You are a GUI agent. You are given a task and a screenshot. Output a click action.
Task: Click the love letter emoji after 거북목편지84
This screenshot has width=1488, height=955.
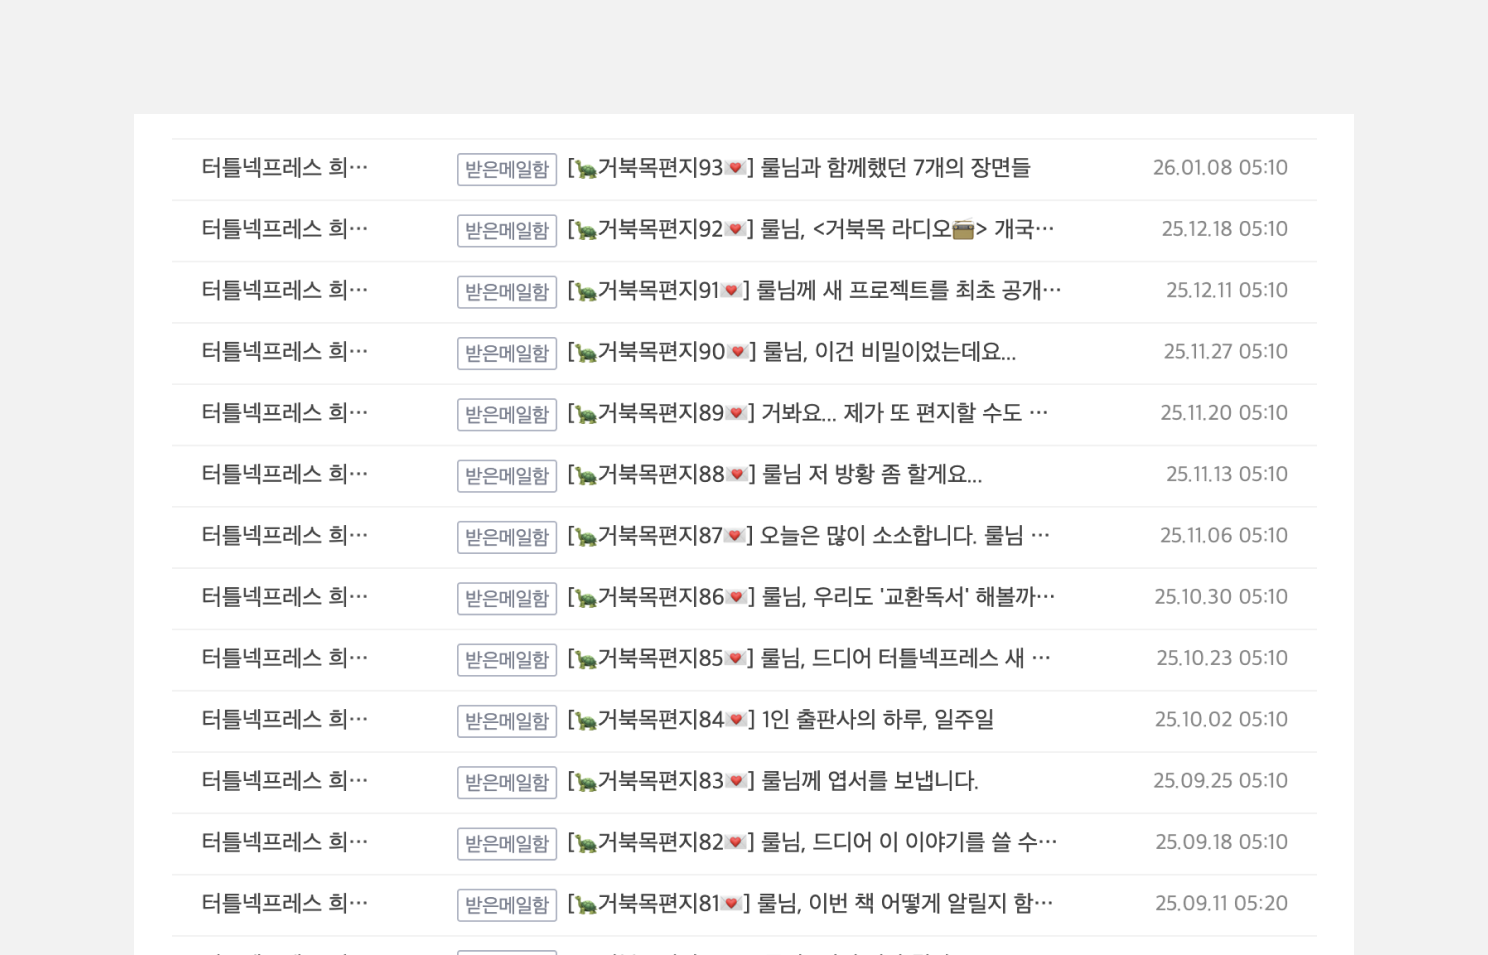click(x=736, y=720)
